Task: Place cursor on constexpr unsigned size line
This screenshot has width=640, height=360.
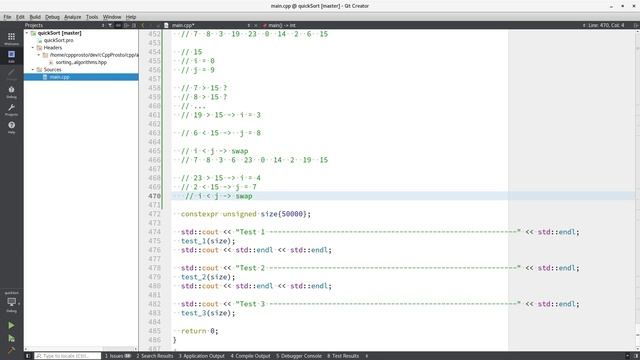Action: click(x=246, y=214)
